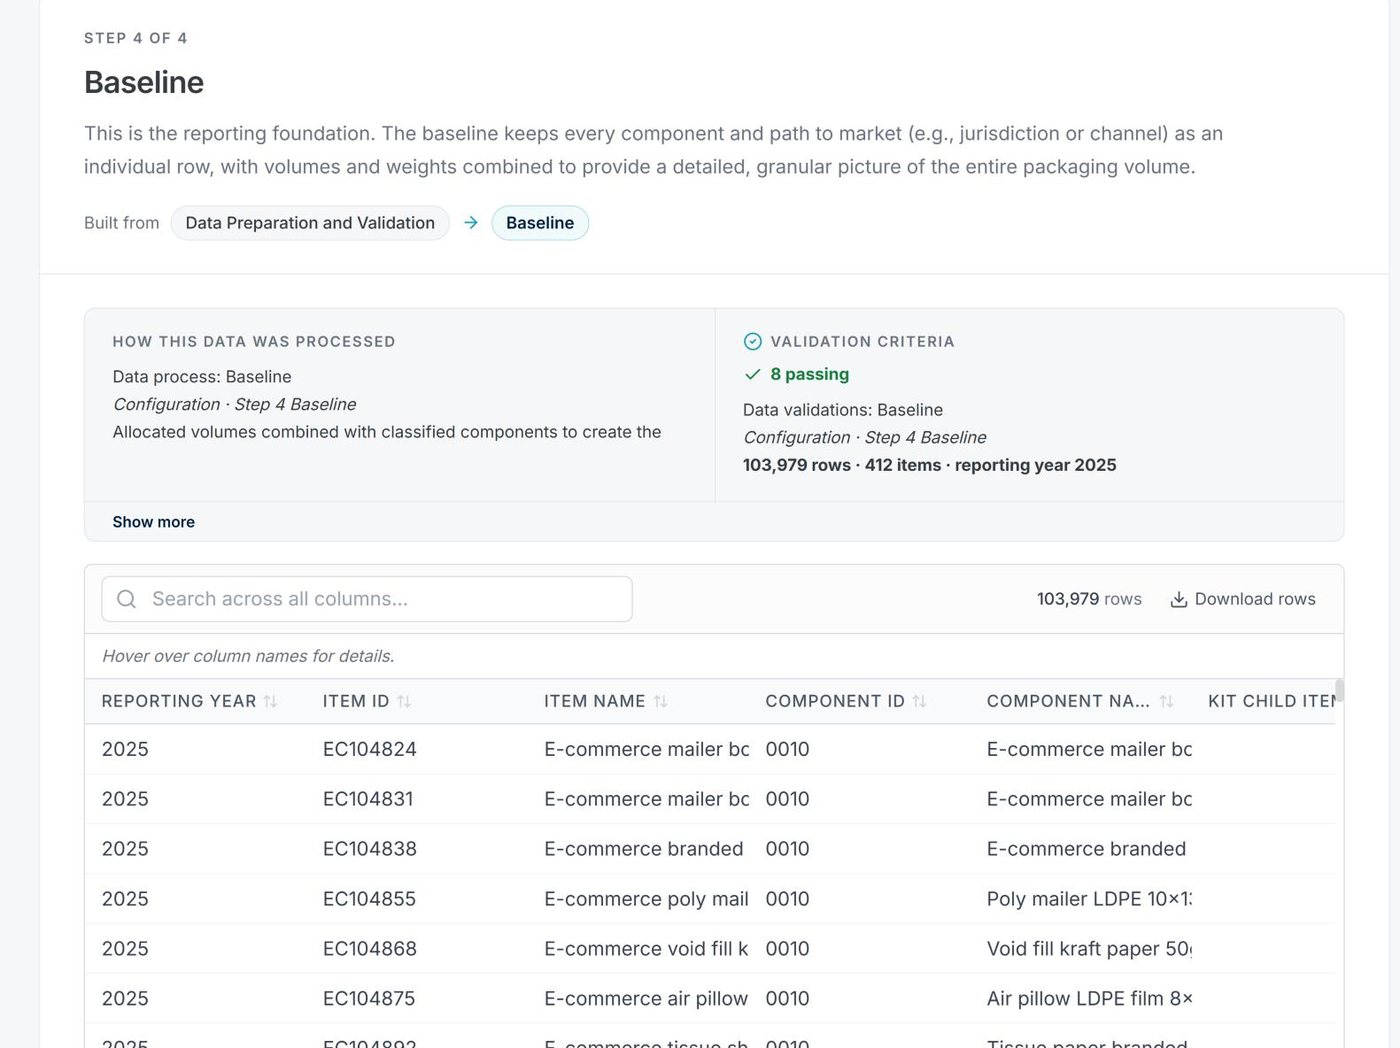Sort by Component ID column icon
This screenshot has height=1048, width=1400.
pyautogui.click(x=919, y=702)
